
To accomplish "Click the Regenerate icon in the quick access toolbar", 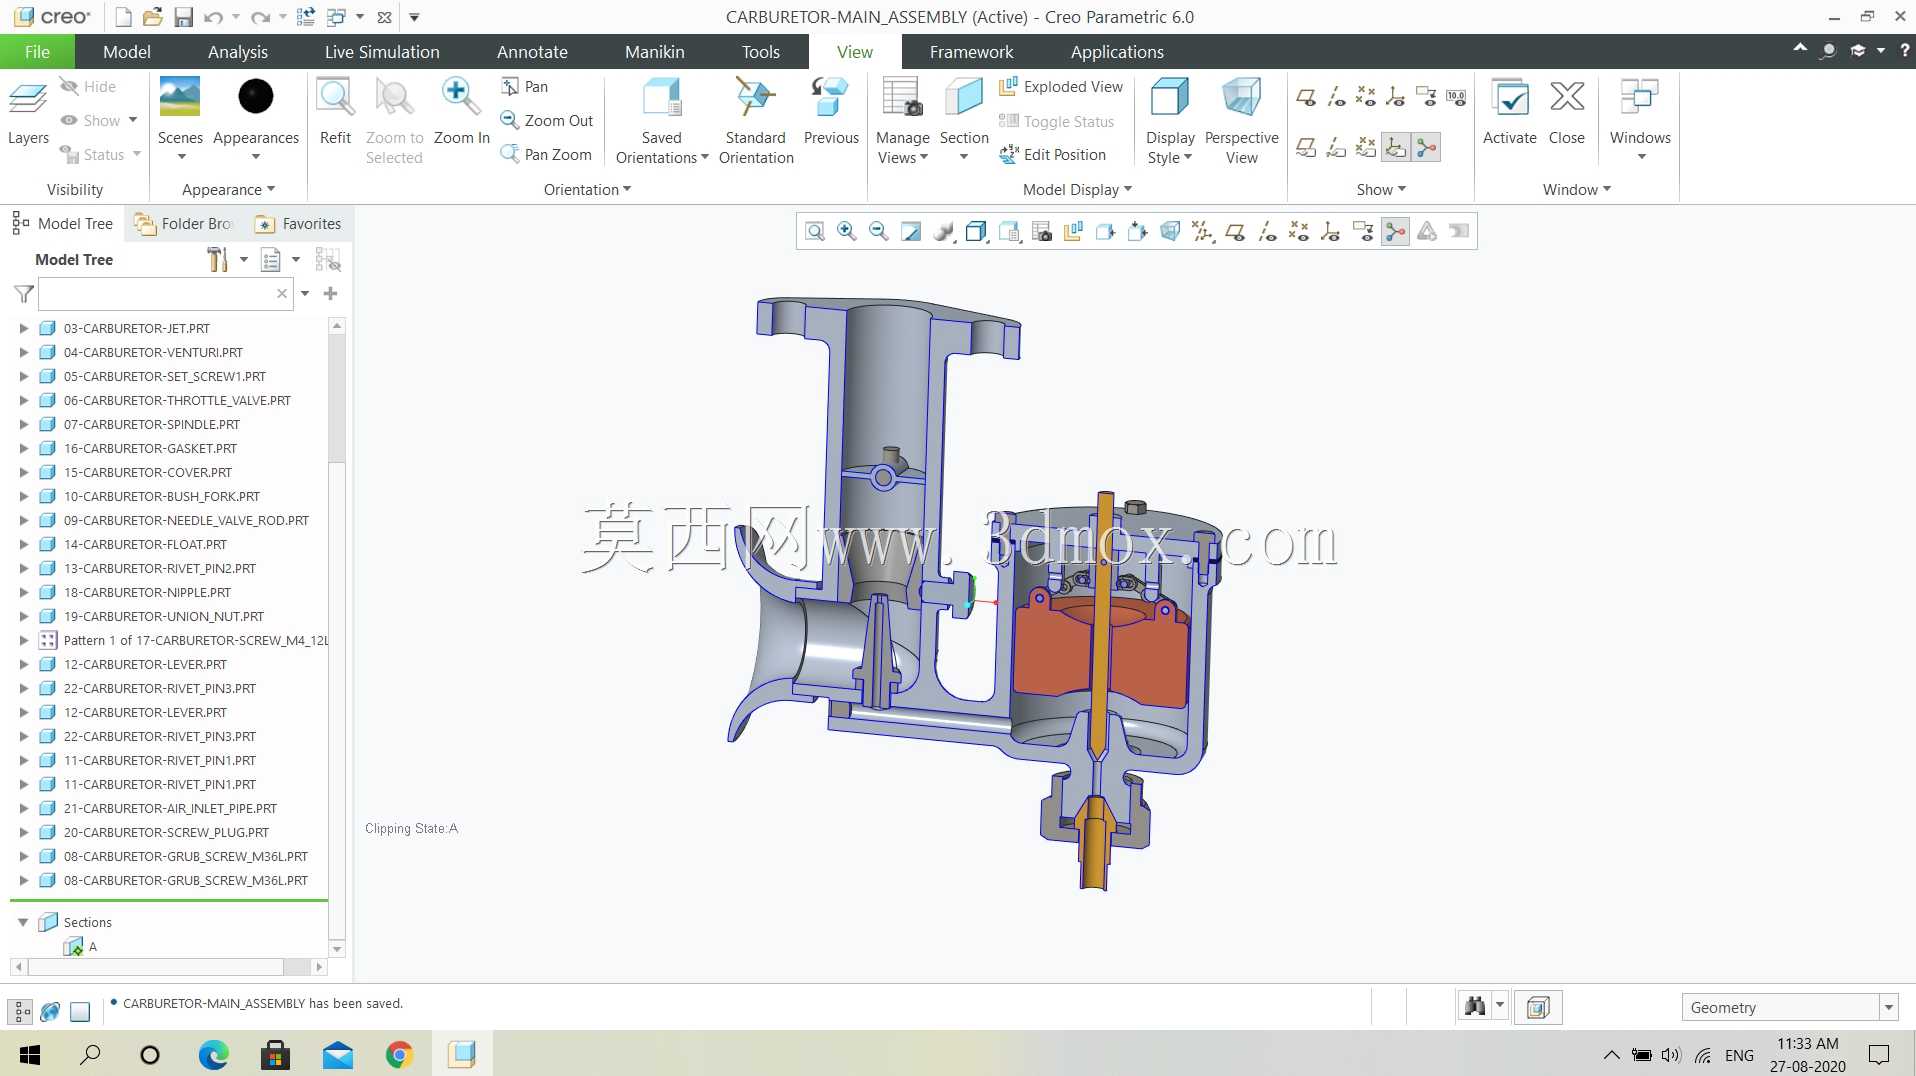I will [x=306, y=17].
